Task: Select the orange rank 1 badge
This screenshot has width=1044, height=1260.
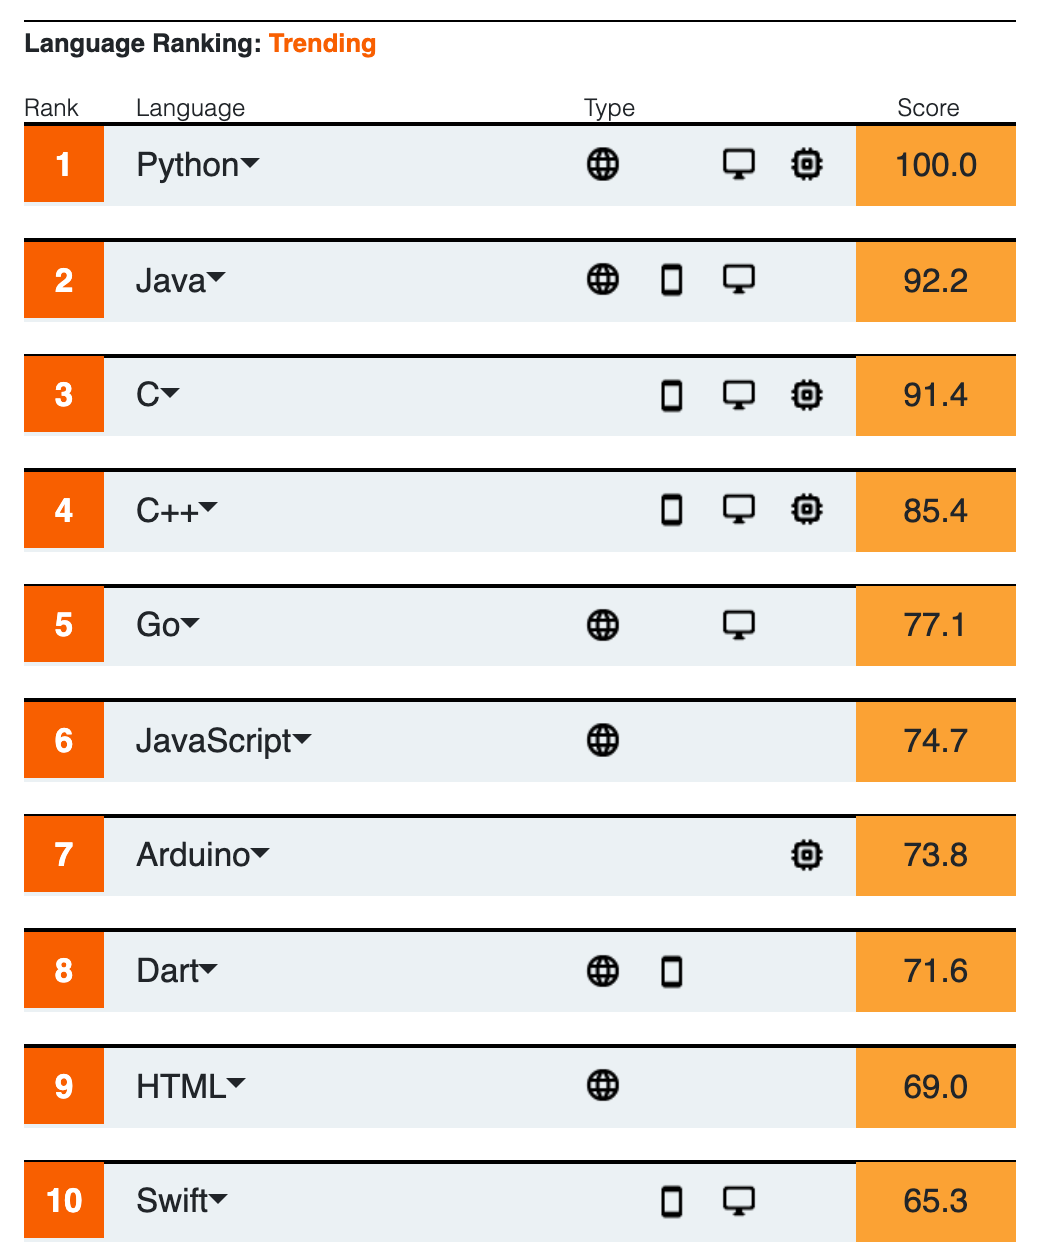Action: click(64, 164)
